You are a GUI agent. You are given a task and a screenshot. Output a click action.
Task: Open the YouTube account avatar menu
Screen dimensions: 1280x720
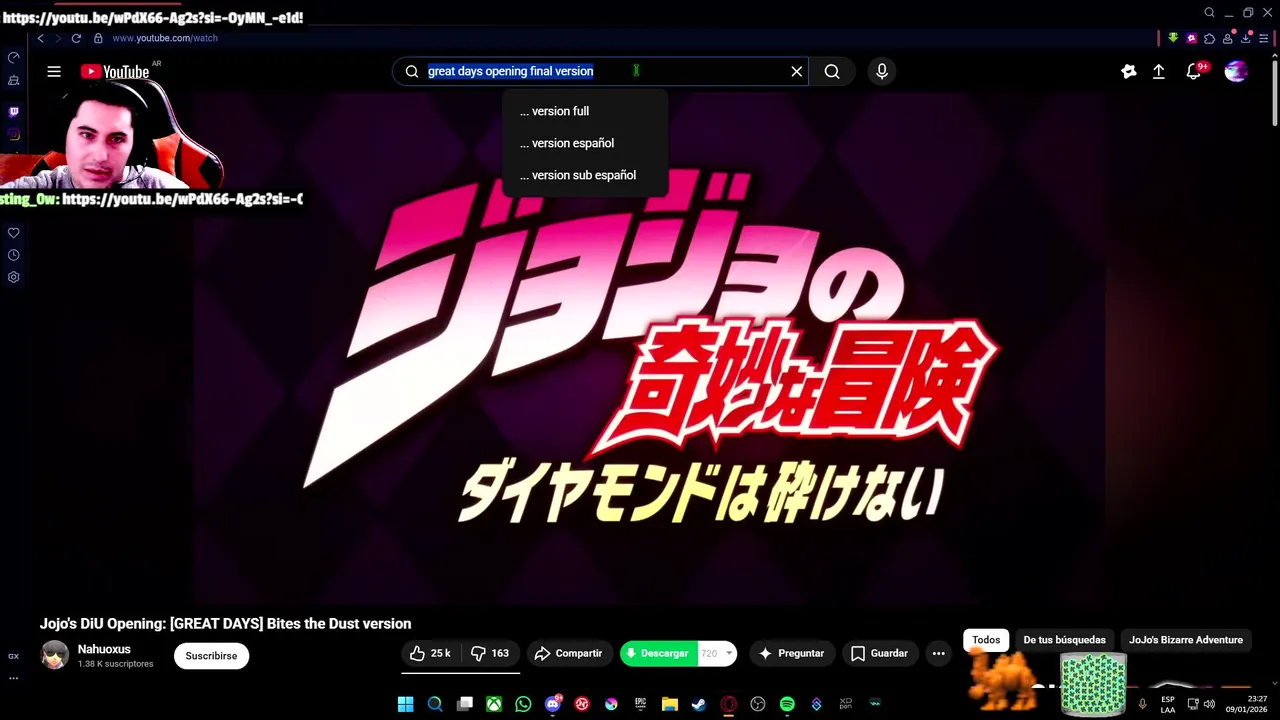(1236, 71)
